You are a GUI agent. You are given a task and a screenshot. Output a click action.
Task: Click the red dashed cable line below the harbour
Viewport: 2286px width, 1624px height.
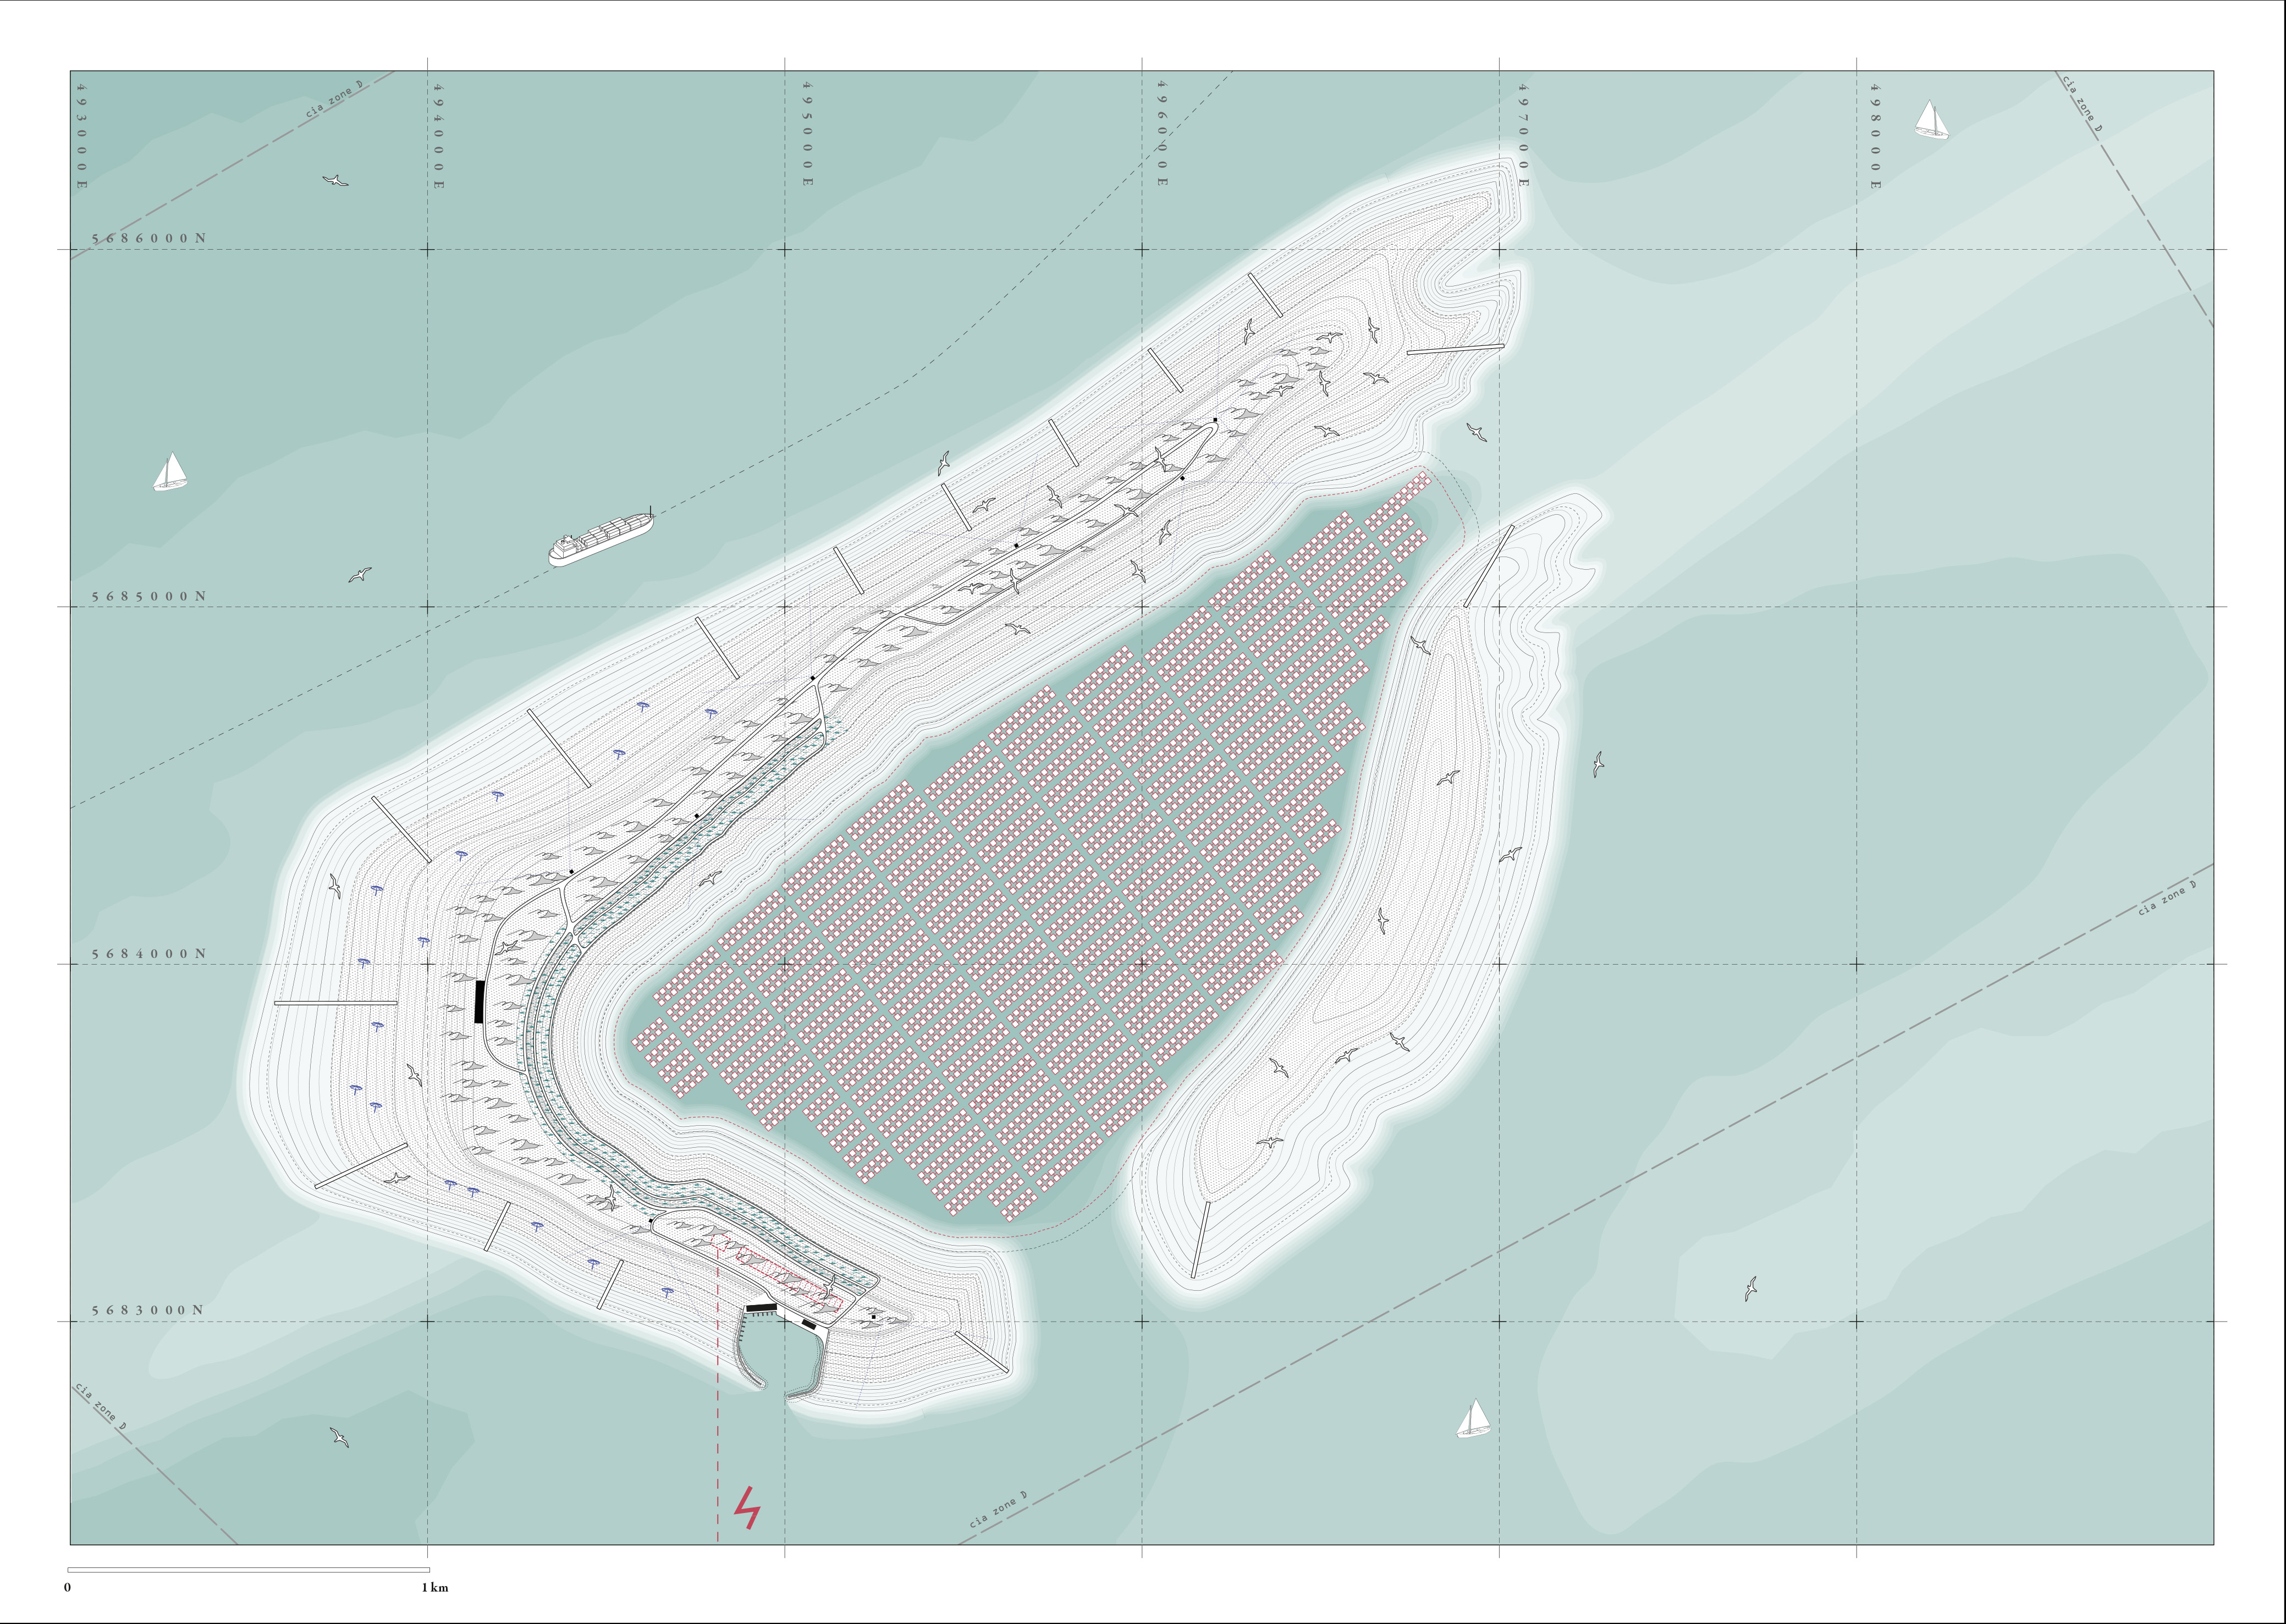(718, 1450)
